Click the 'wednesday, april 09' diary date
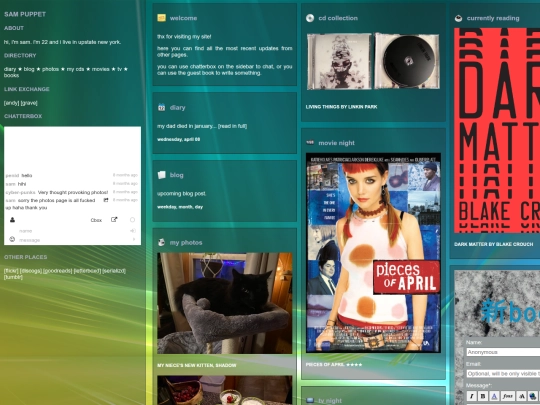 click(x=178, y=139)
